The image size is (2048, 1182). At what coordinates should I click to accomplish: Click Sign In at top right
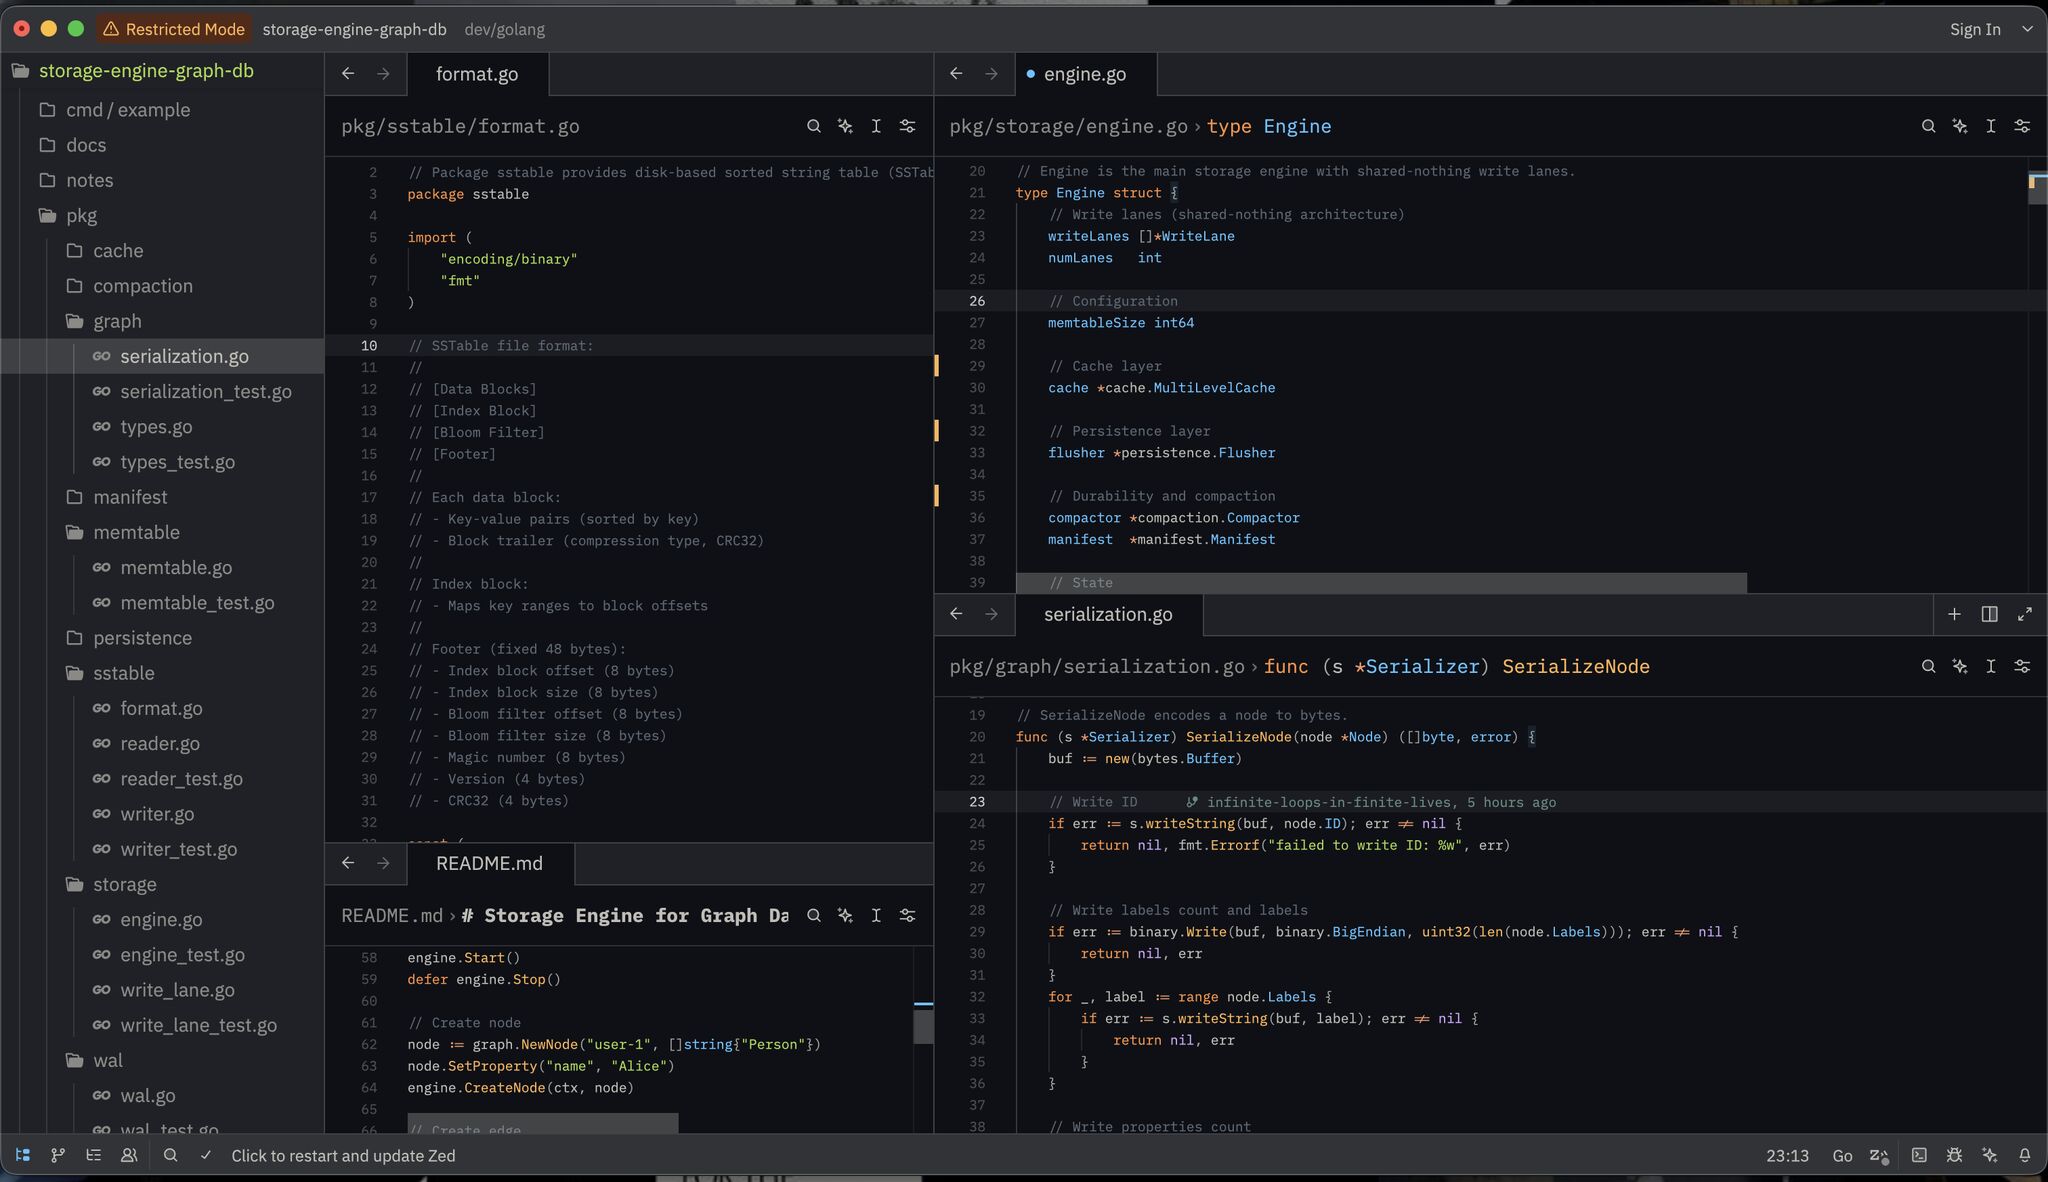click(1975, 29)
